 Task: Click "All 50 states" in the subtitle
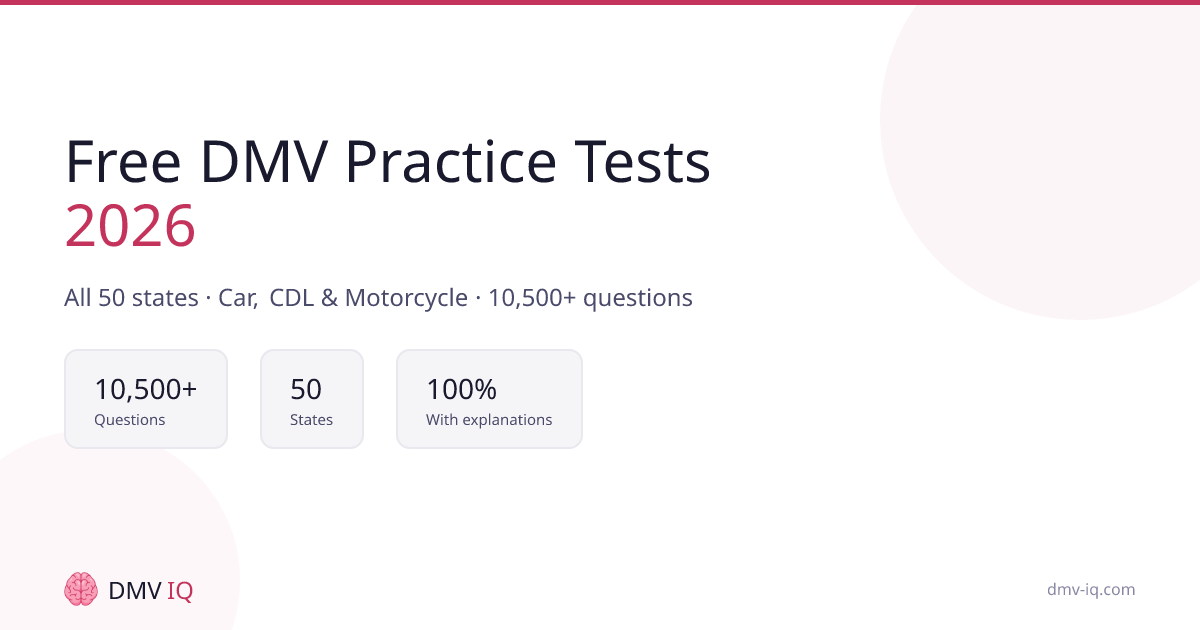(131, 297)
